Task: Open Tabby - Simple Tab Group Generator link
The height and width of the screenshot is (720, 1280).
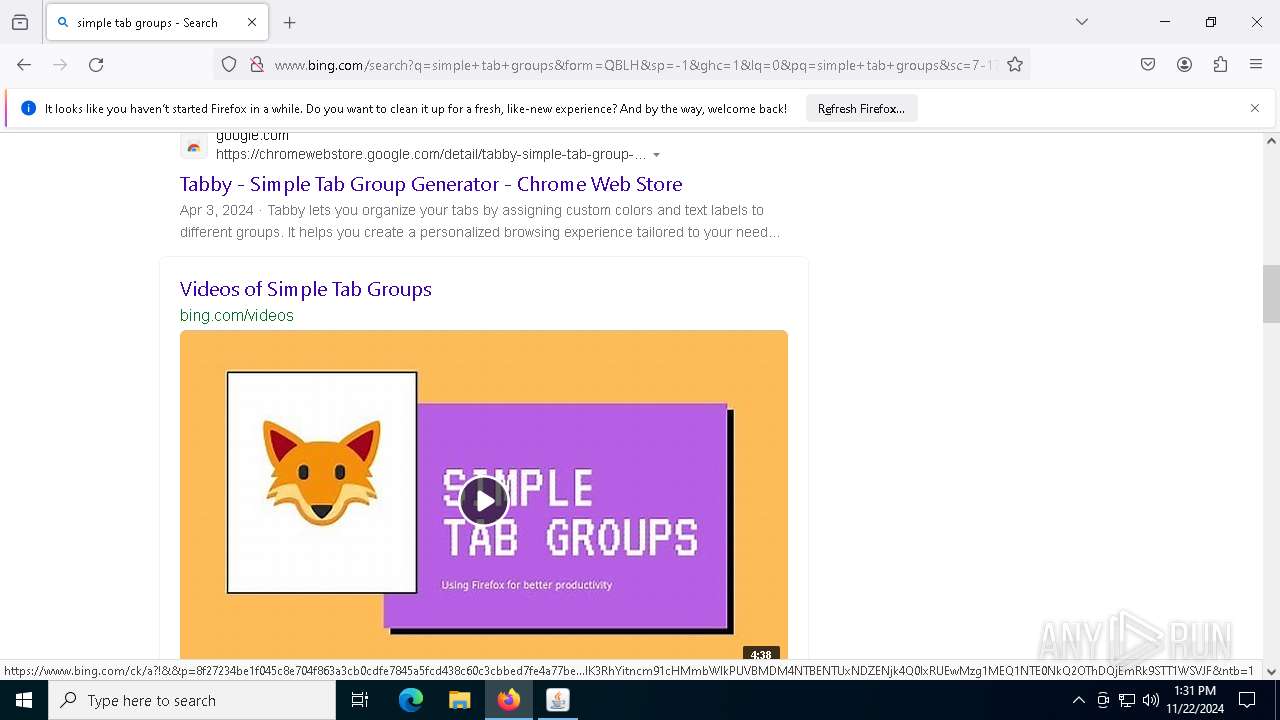Action: pyautogui.click(x=431, y=184)
